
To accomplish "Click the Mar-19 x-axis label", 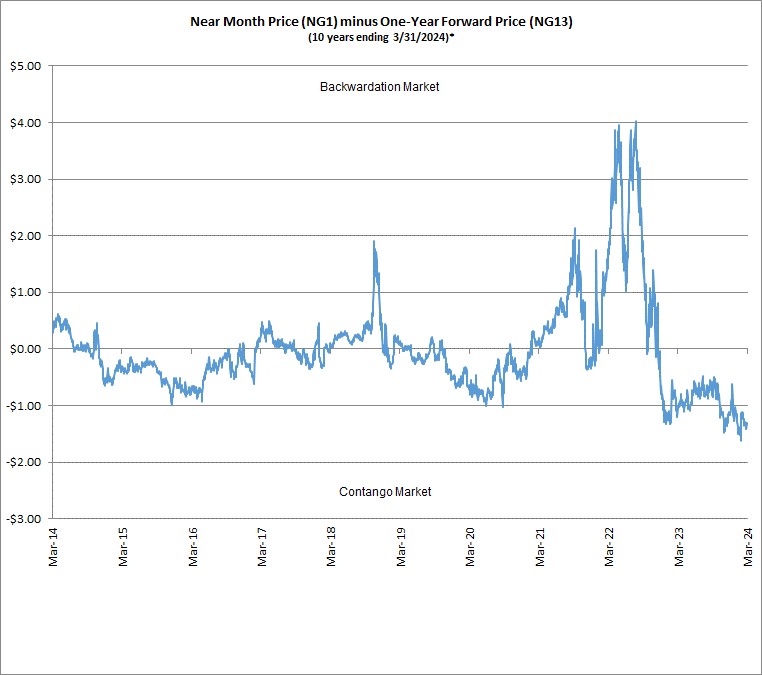I will (401, 547).
